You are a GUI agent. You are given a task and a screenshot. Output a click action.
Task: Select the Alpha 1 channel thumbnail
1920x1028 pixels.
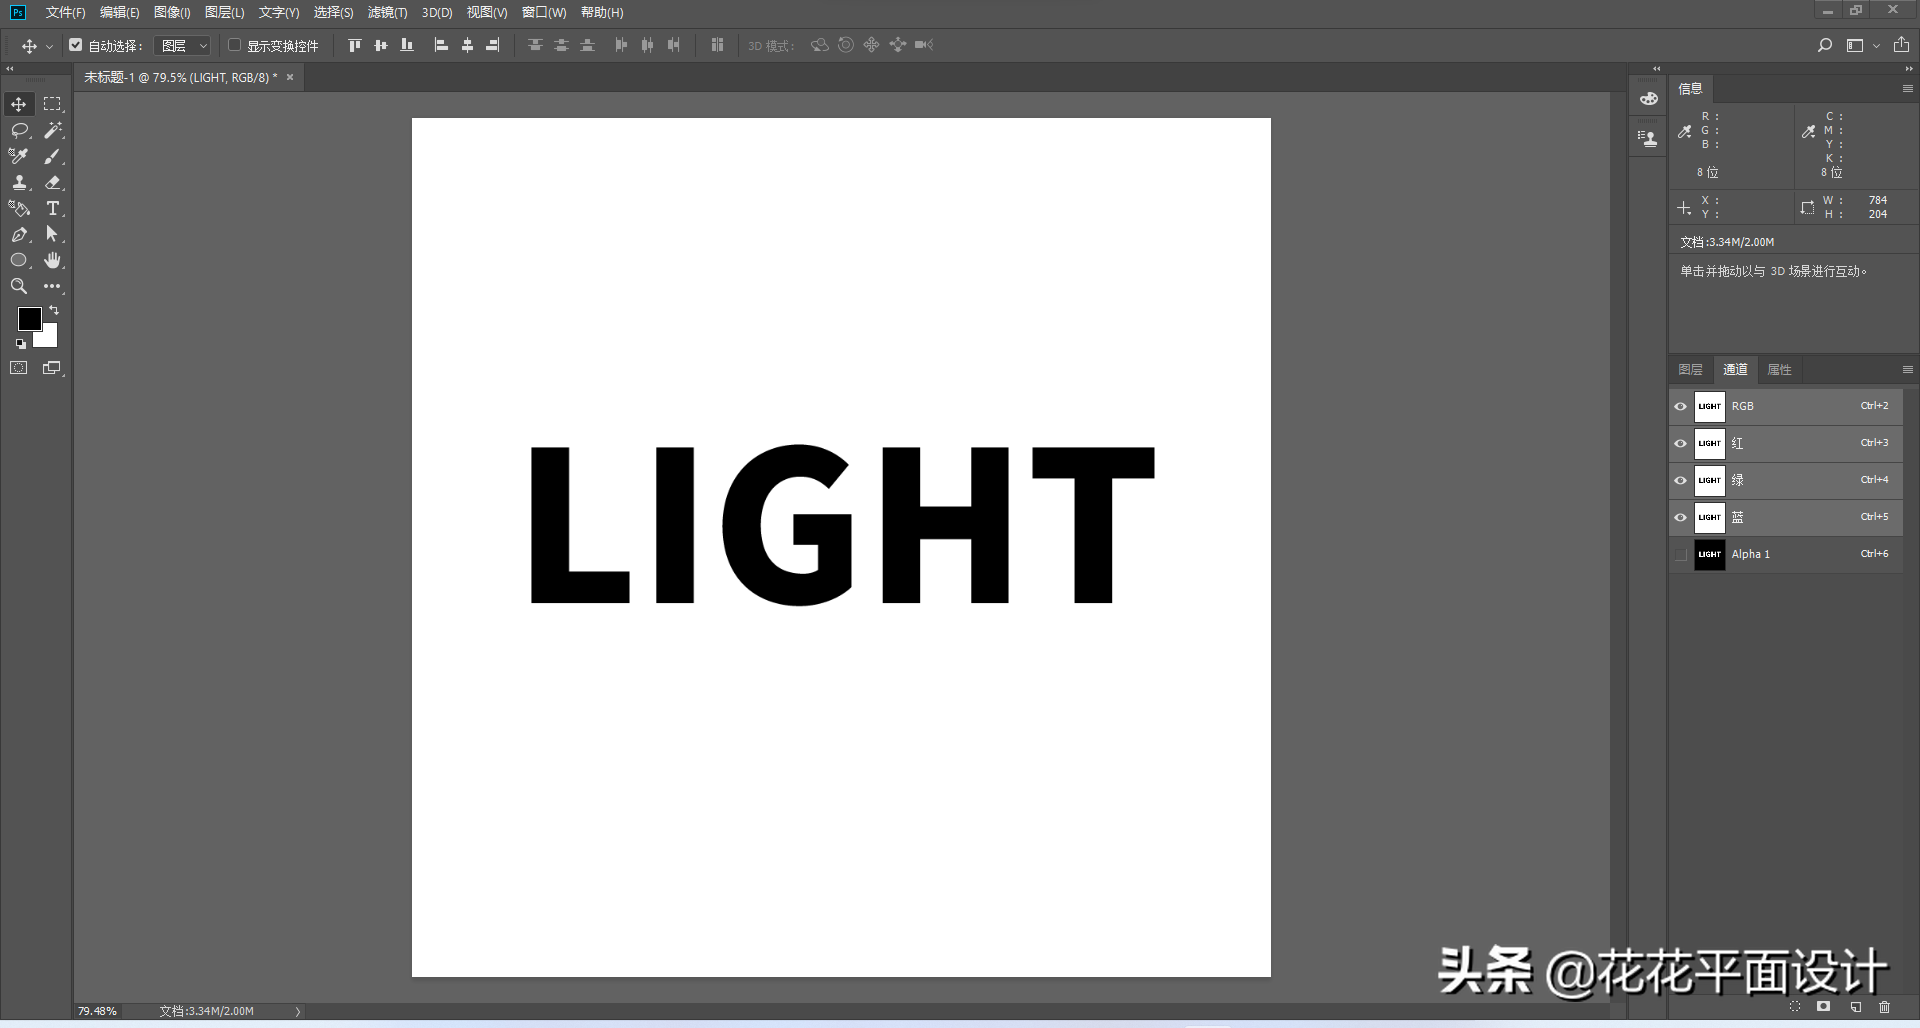click(x=1710, y=554)
